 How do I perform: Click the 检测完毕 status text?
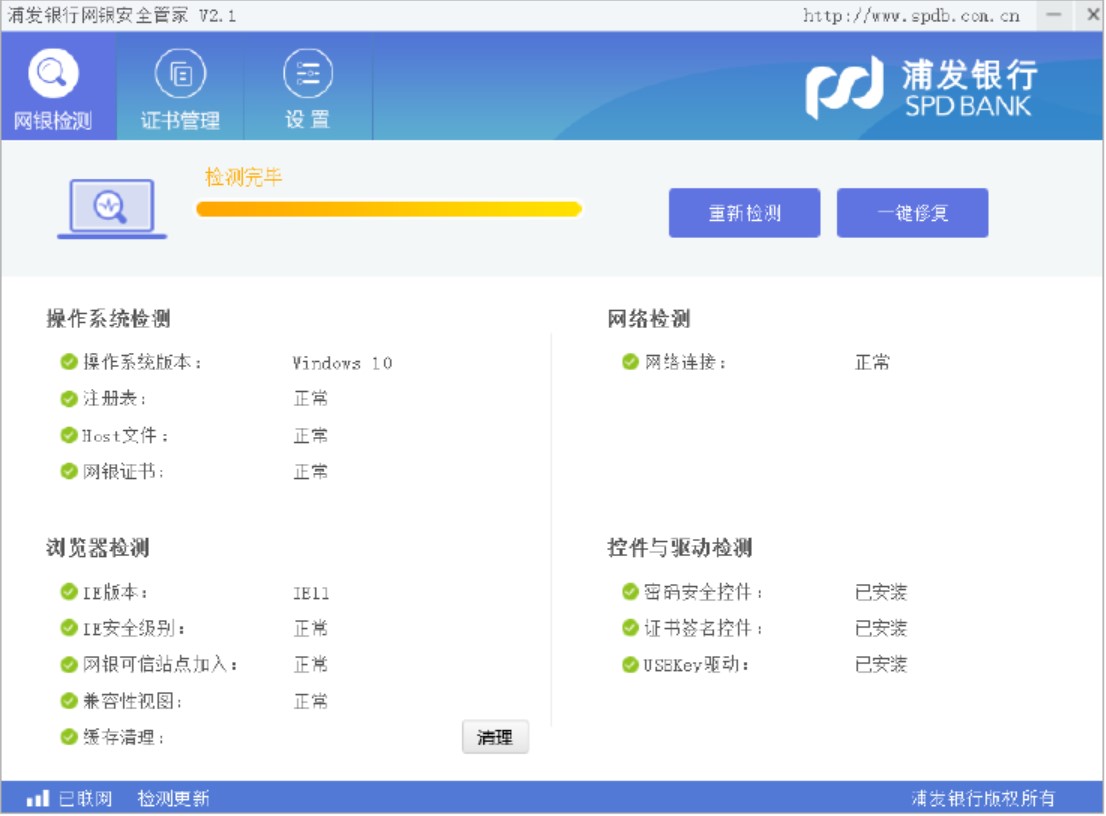(x=243, y=177)
